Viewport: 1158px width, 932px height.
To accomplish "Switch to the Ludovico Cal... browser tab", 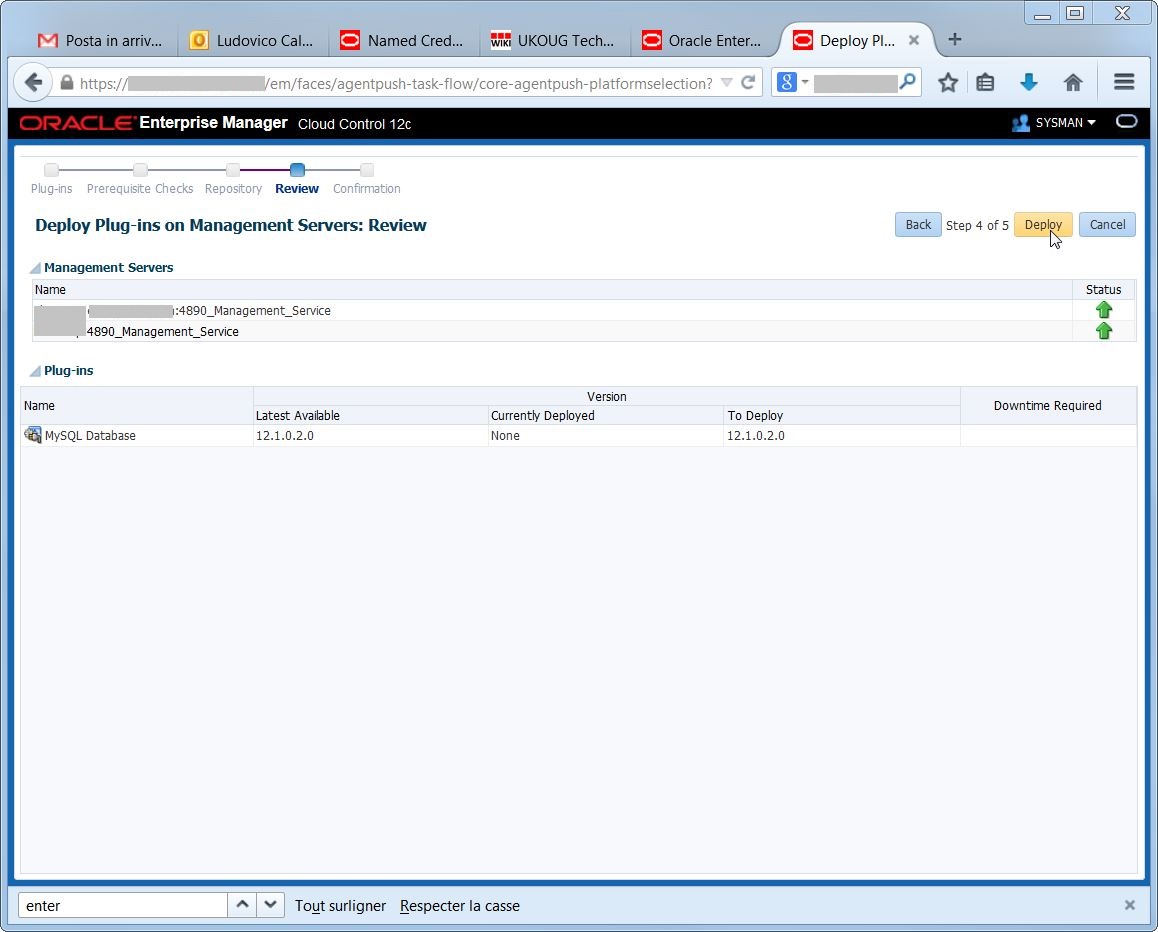I will 252,41.
